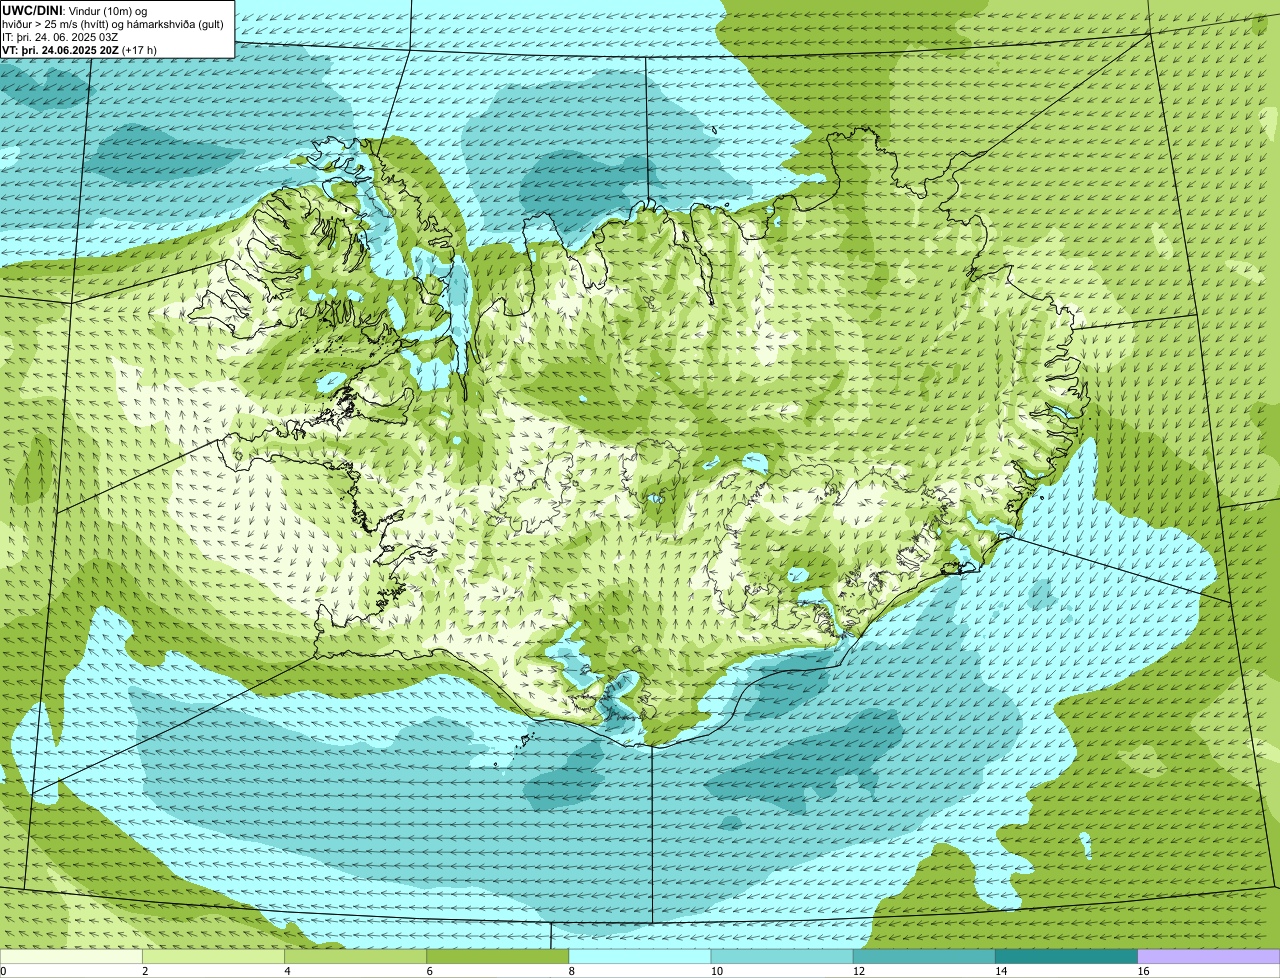Click the light teal 10–12 m/s legend swatch
1280x978 pixels.
pos(782,956)
